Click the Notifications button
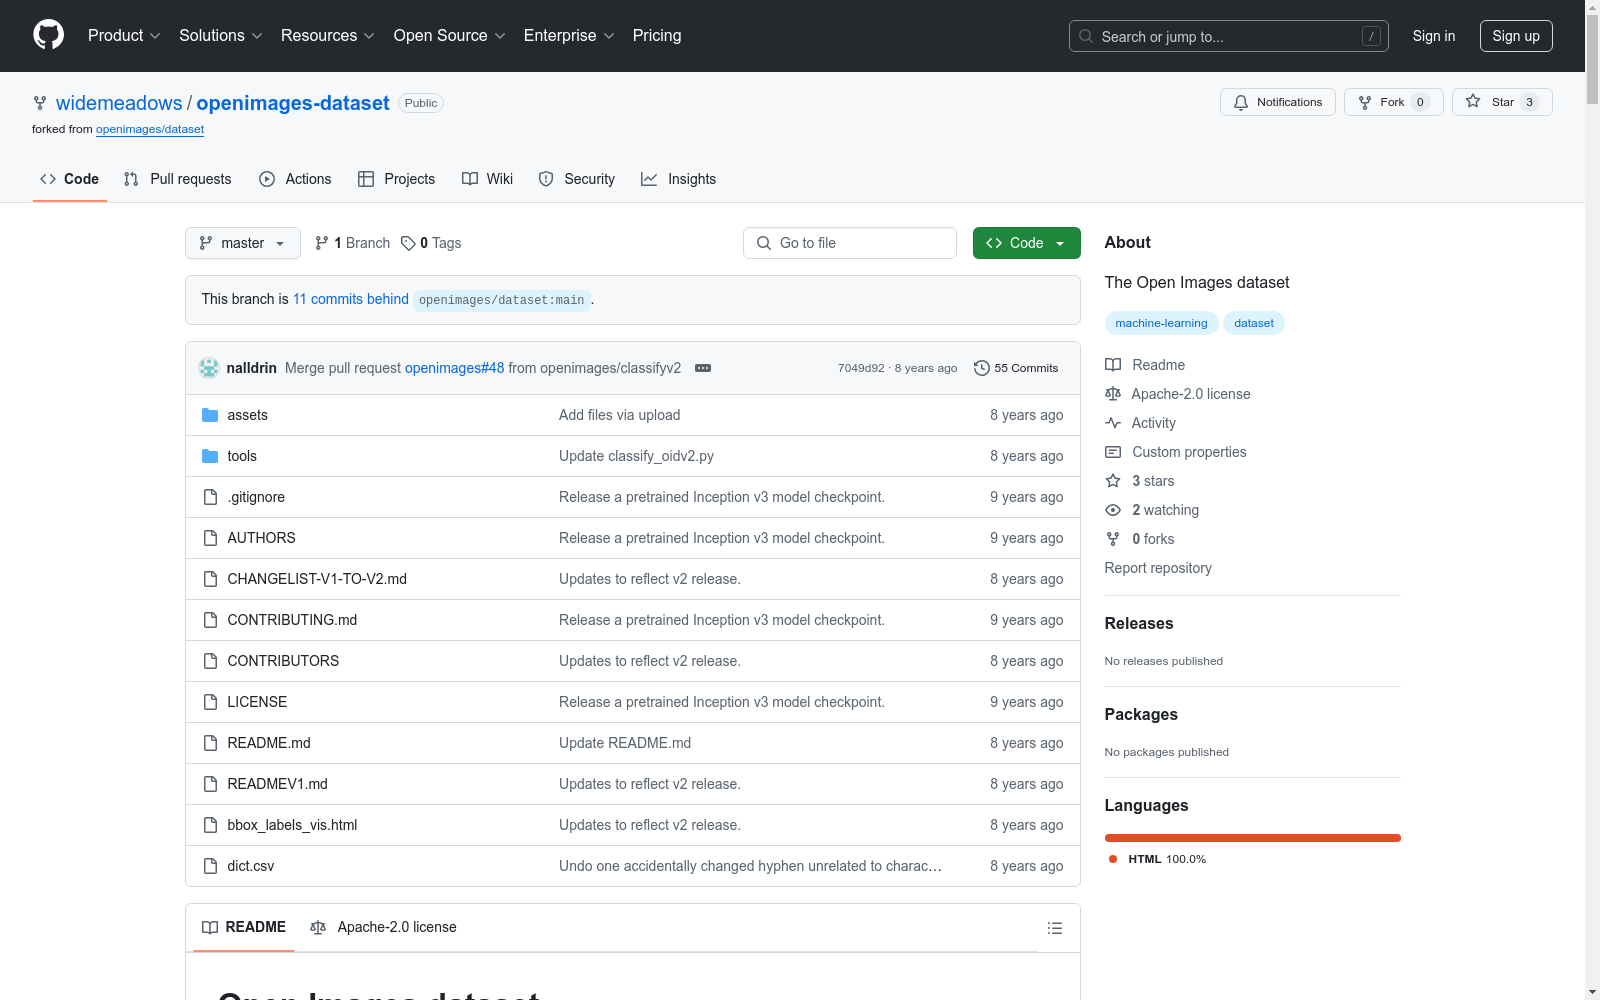Viewport: 1600px width, 1000px height. pyautogui.click(x=1278, y=102)
